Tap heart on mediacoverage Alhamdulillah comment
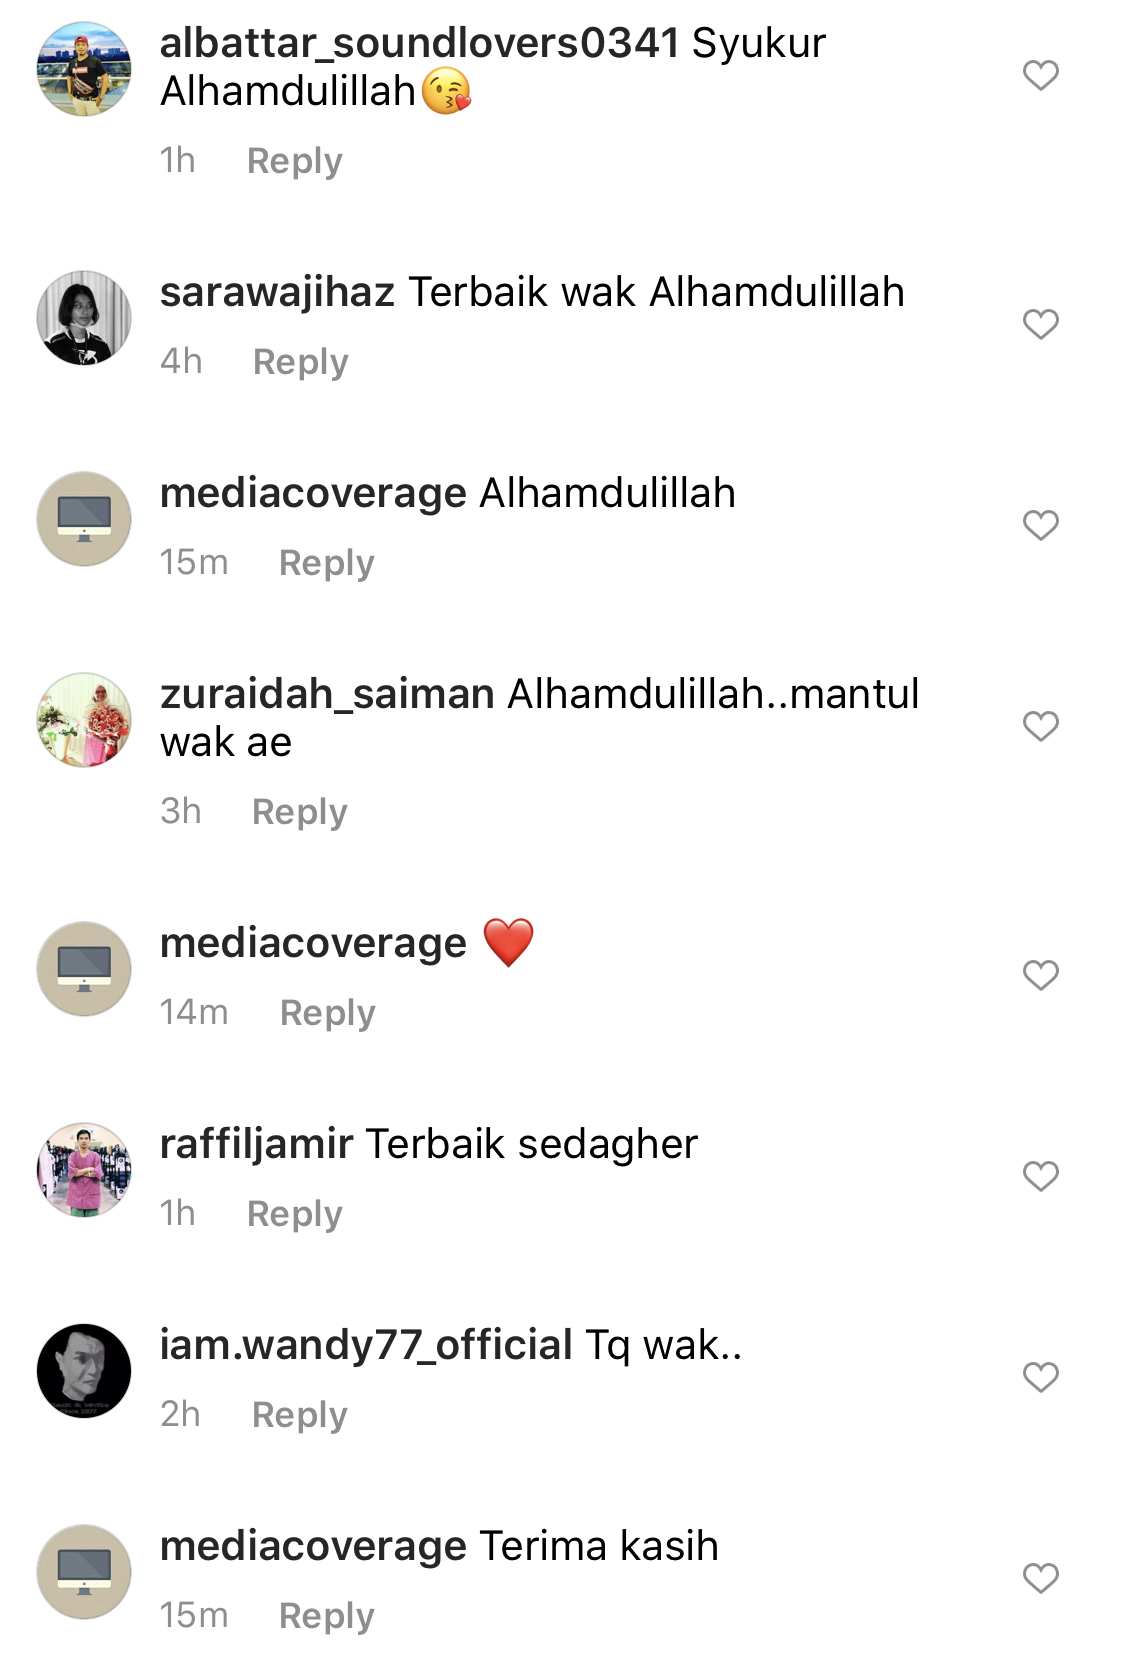This screenshot has width=1125, height=1656. click(x=1040, y=525)
